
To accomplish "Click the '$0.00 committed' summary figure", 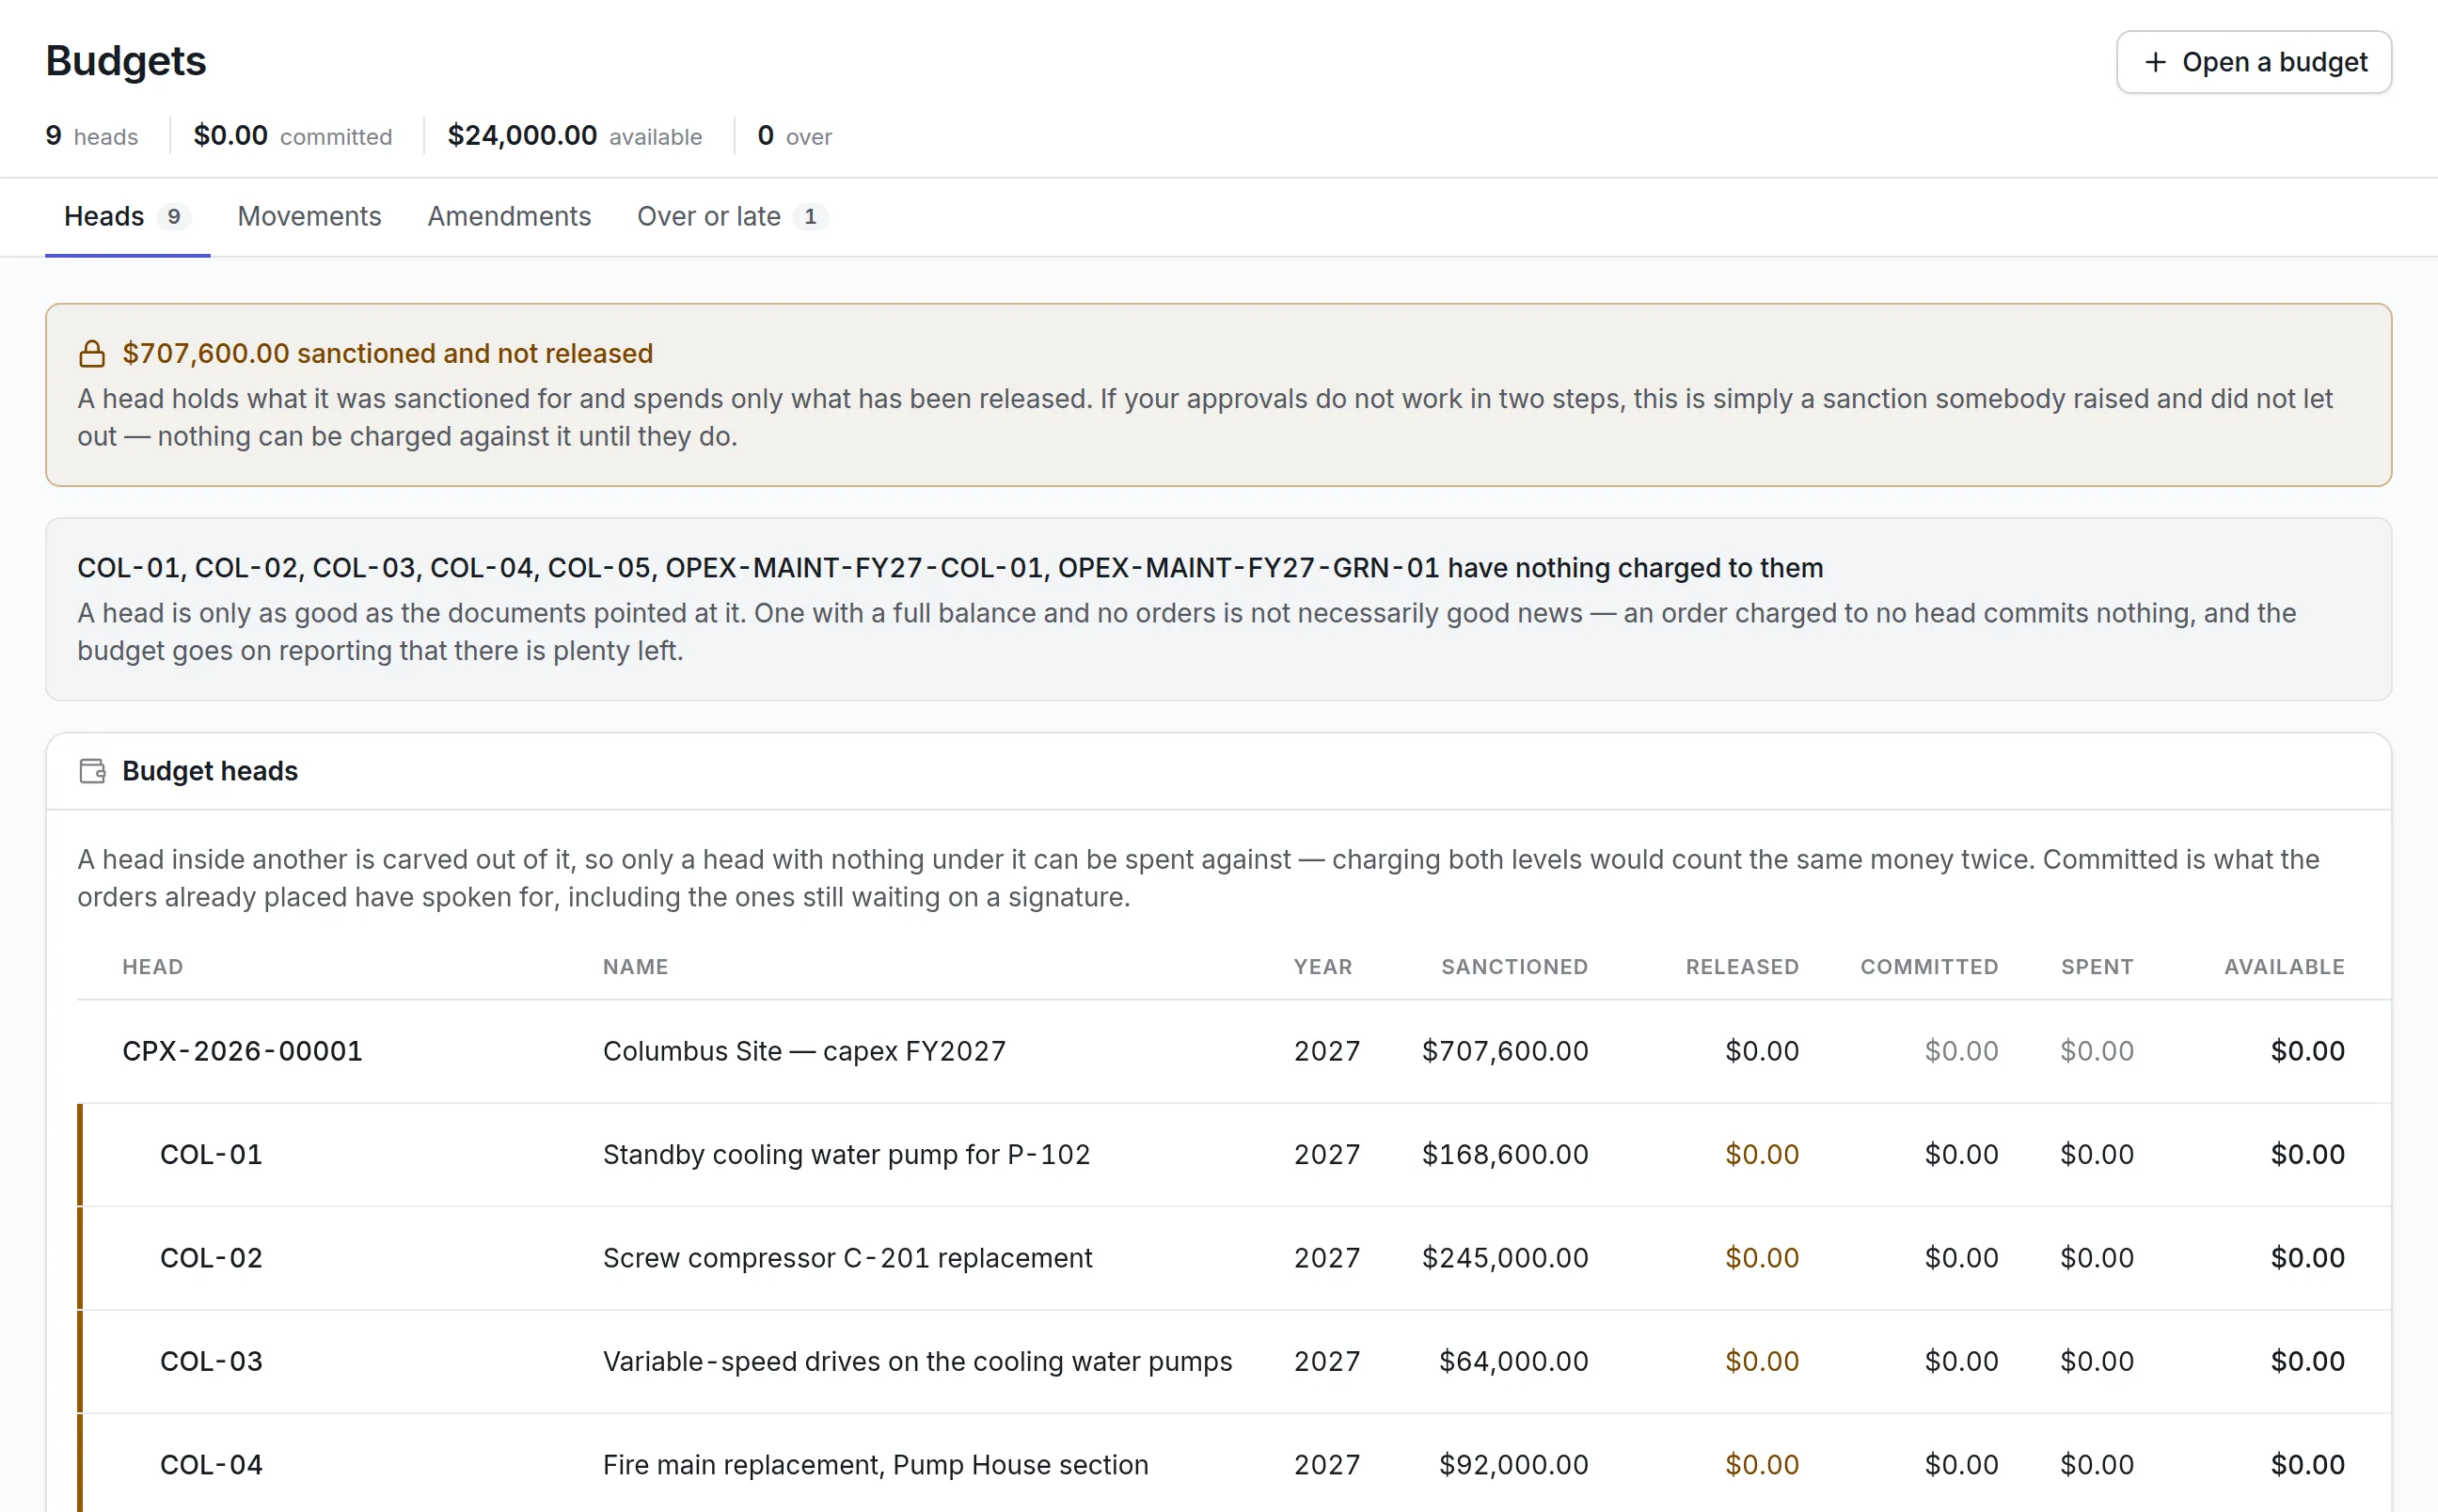I will tap(292, 135).
